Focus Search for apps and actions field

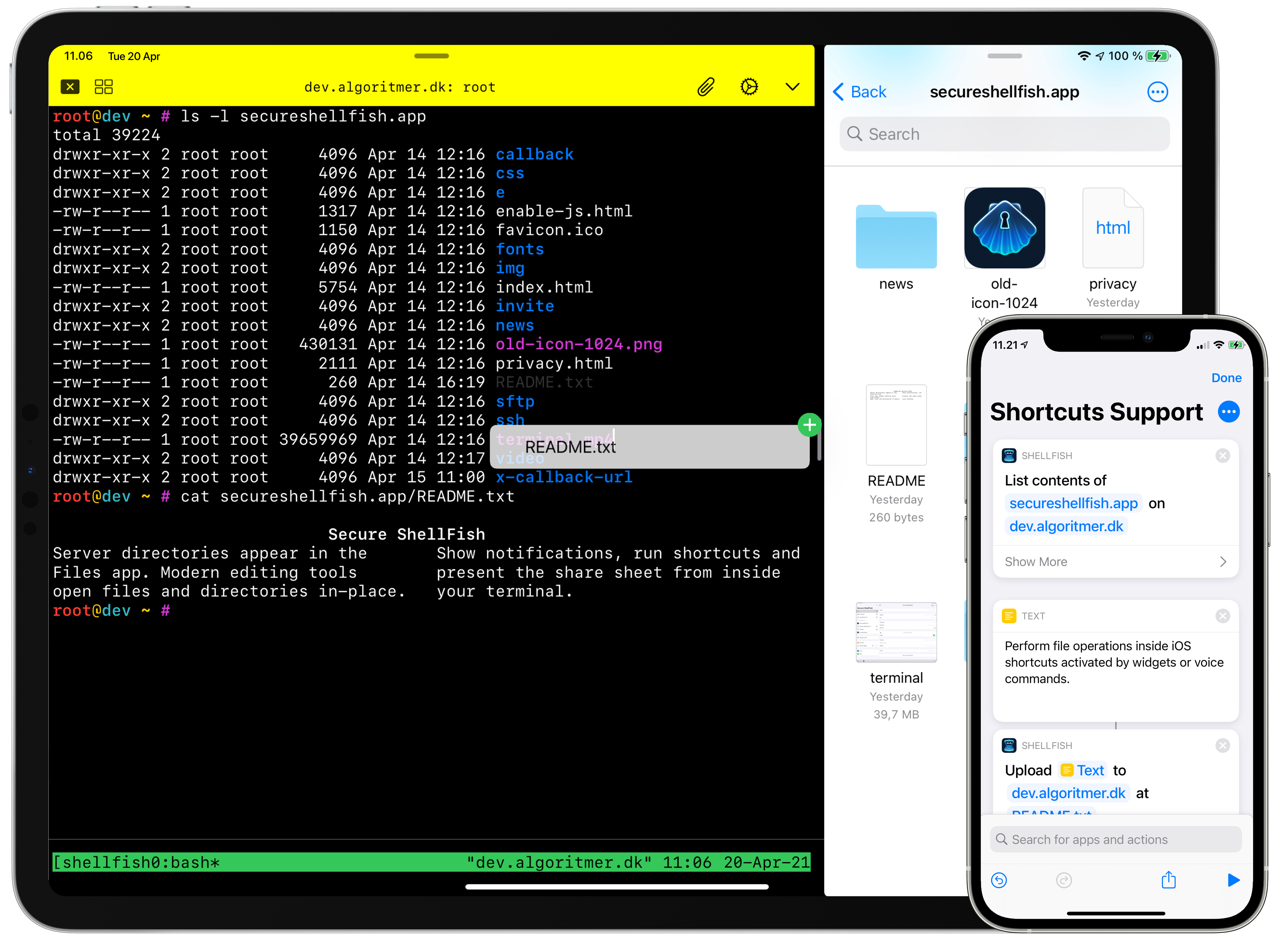tap(1116, 840)
